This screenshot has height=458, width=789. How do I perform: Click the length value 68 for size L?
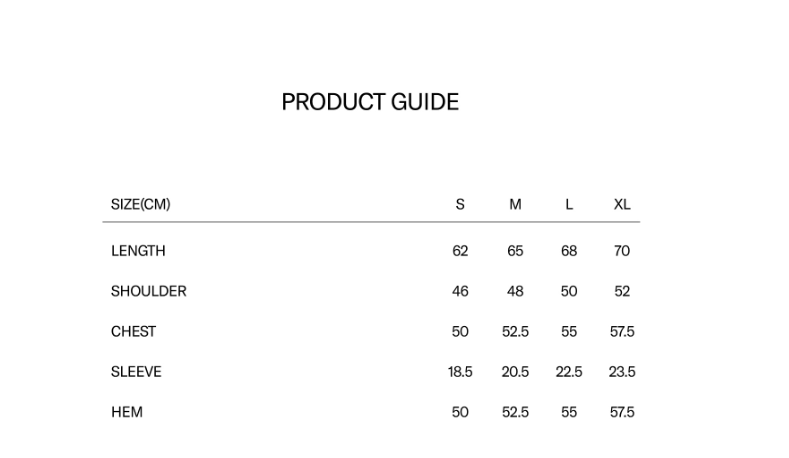569,251
